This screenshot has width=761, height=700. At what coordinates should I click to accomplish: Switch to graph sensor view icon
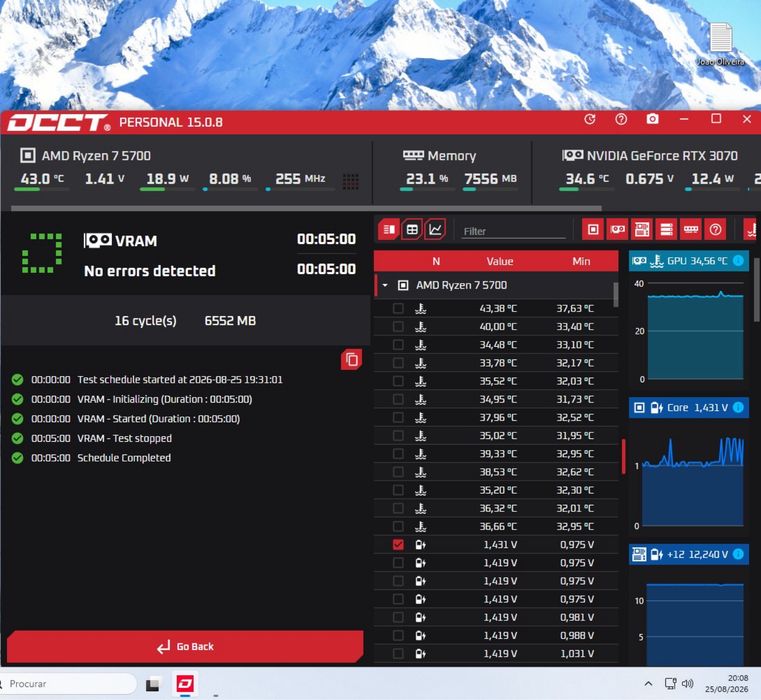pos(435,229)
